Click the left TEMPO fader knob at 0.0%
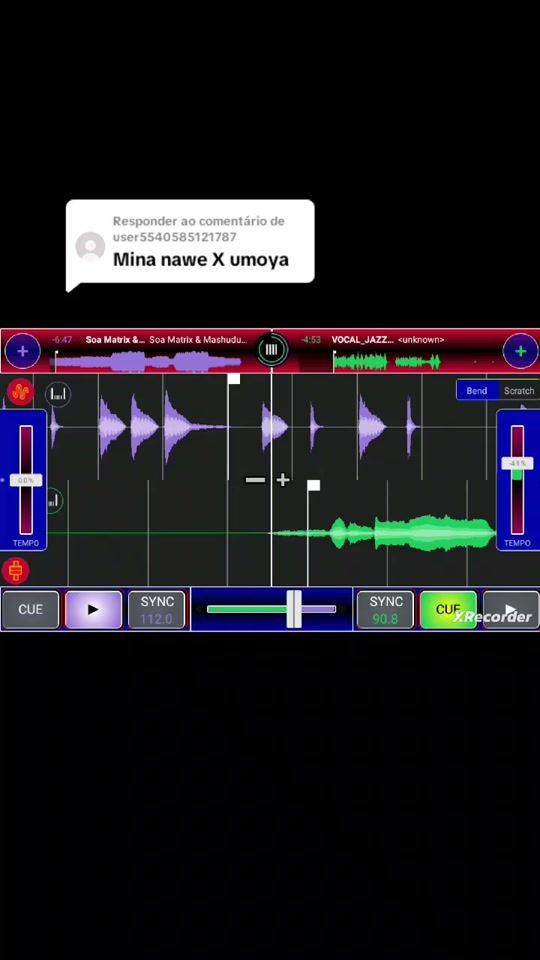Image resolution: width=540 pixels, height=960 pixels. point(26,481)
